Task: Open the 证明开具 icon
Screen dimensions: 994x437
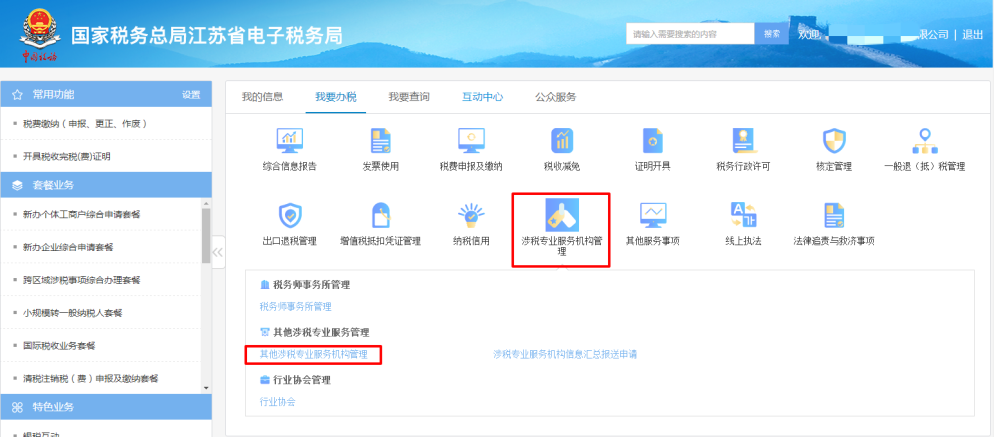Action: (652, 142)
